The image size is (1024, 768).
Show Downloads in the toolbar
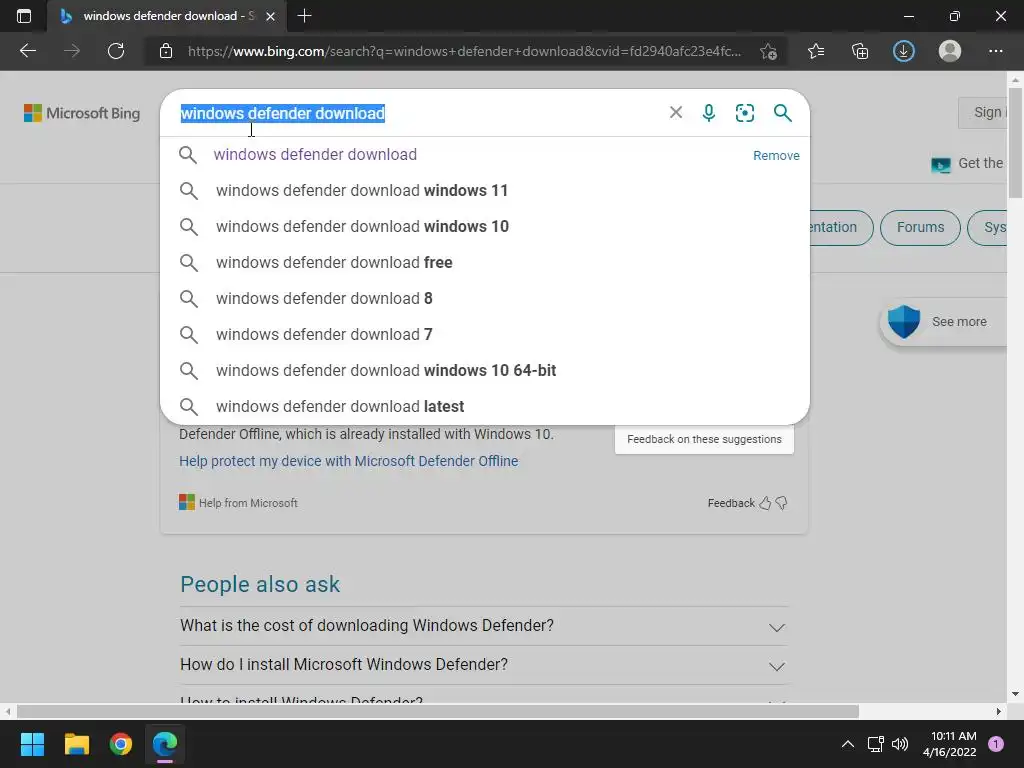point(904,51)
